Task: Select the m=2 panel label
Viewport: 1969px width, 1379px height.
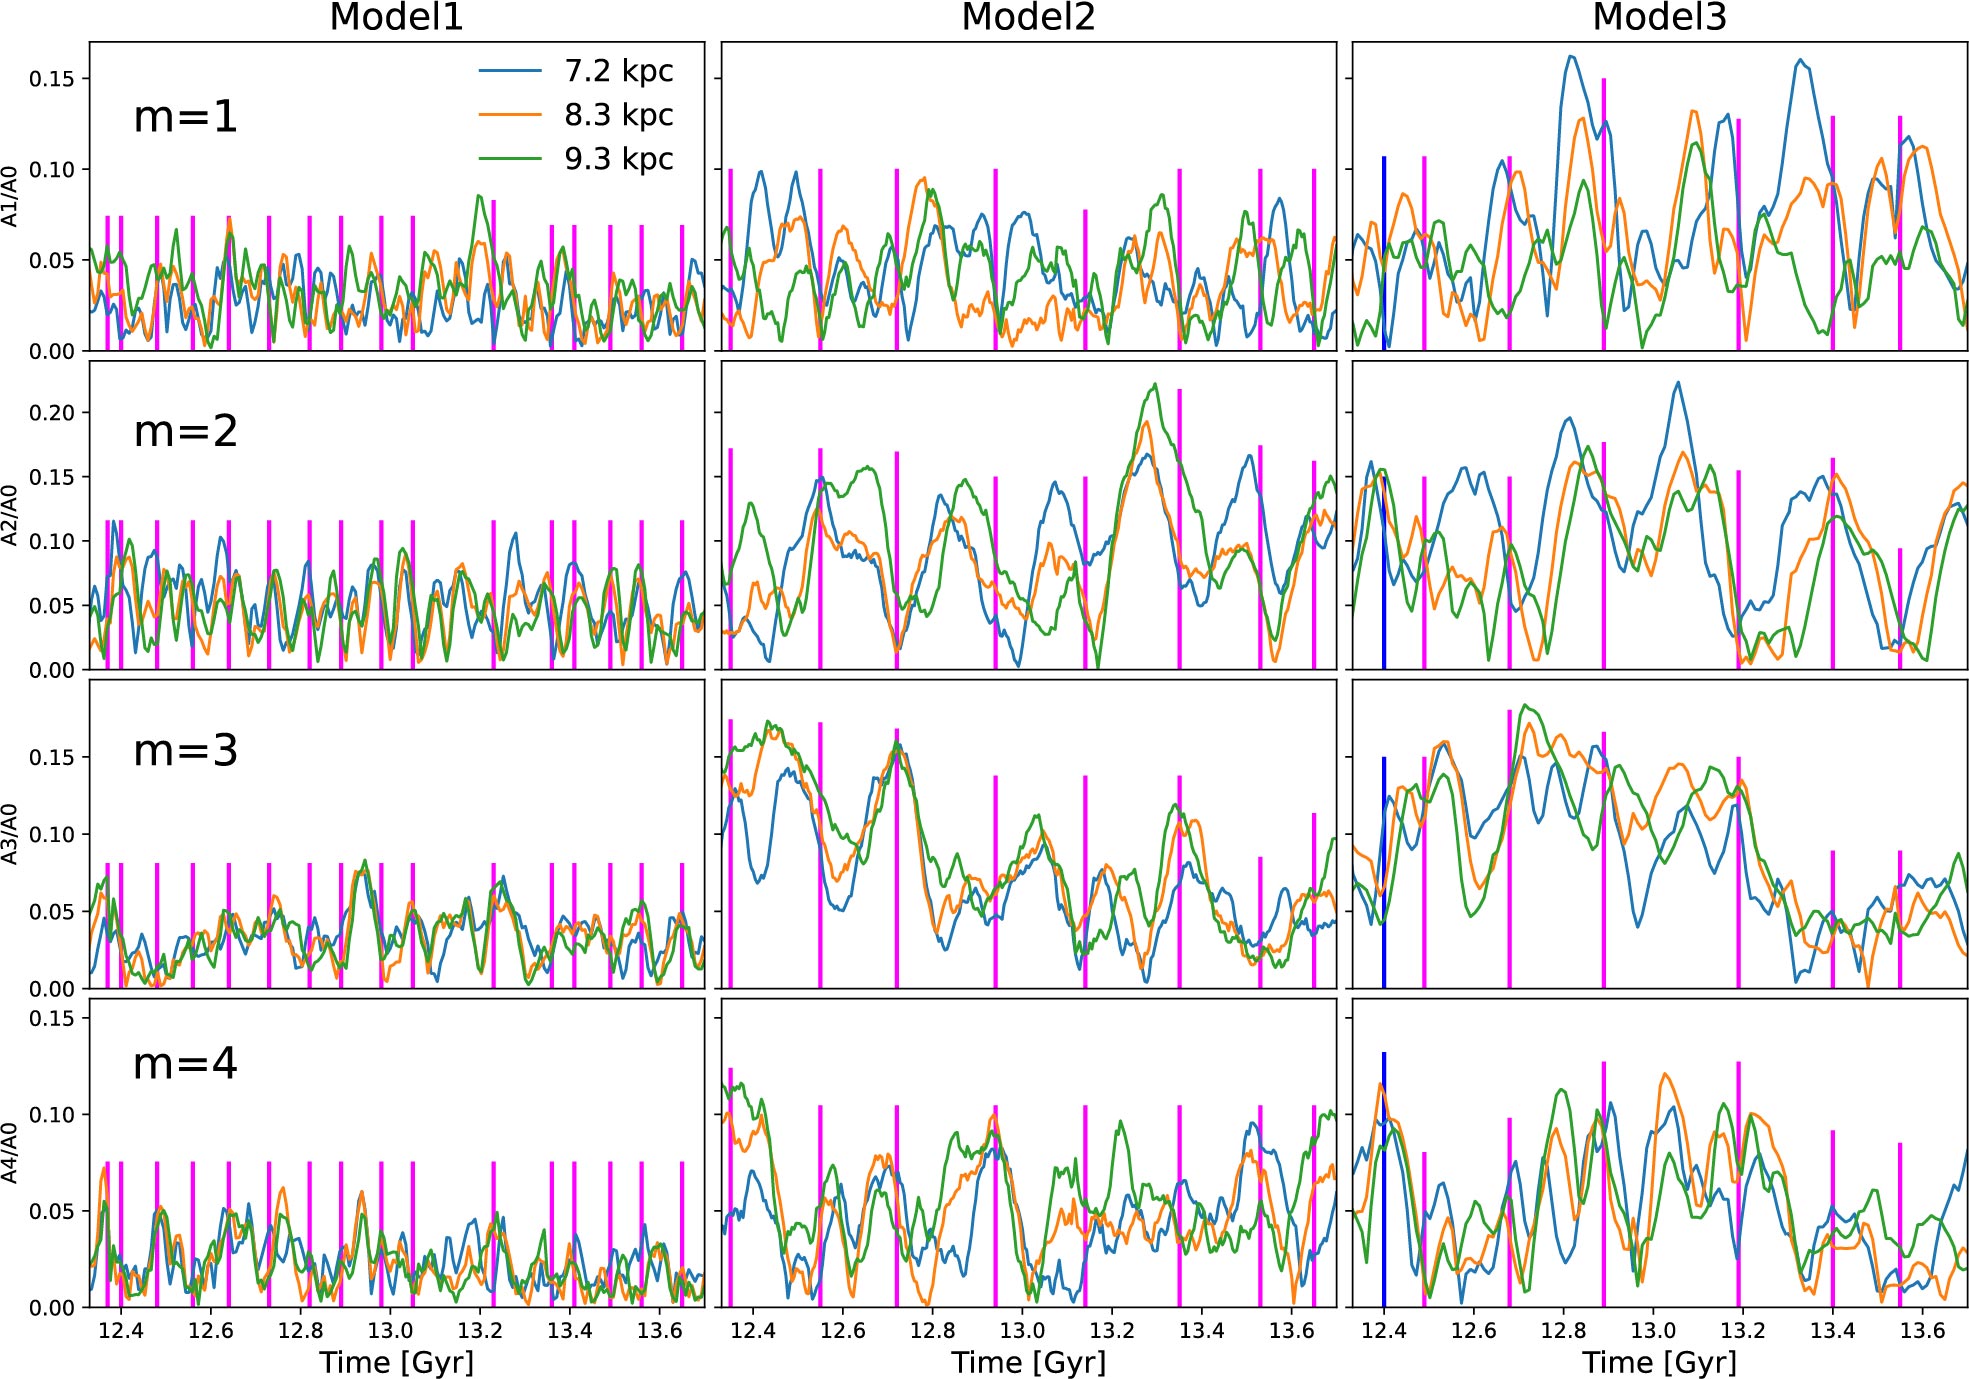Action: pyautogui.click(x=186, y=431)
